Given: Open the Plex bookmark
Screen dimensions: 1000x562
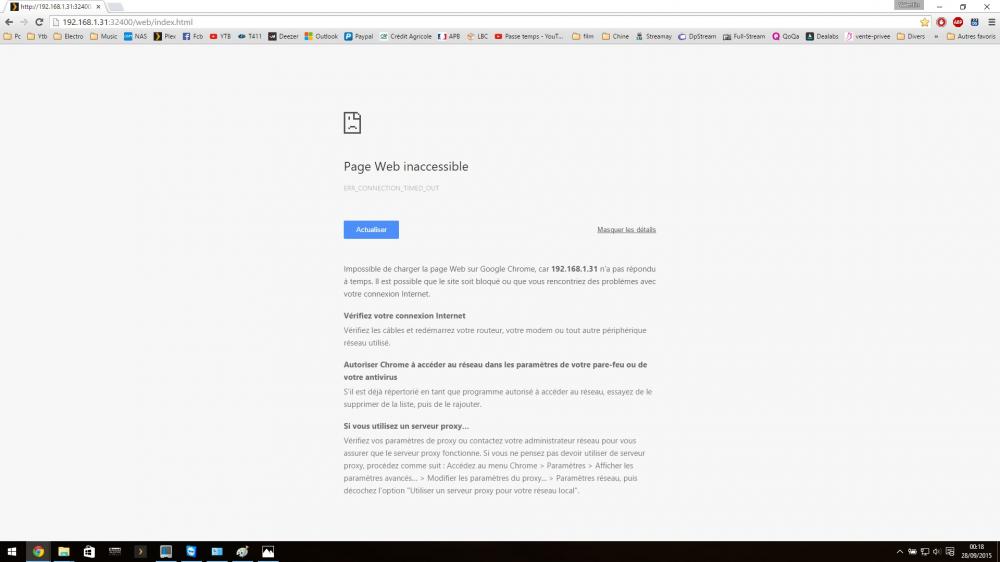Looking at the screenshot, I should [x=165, y=36].
